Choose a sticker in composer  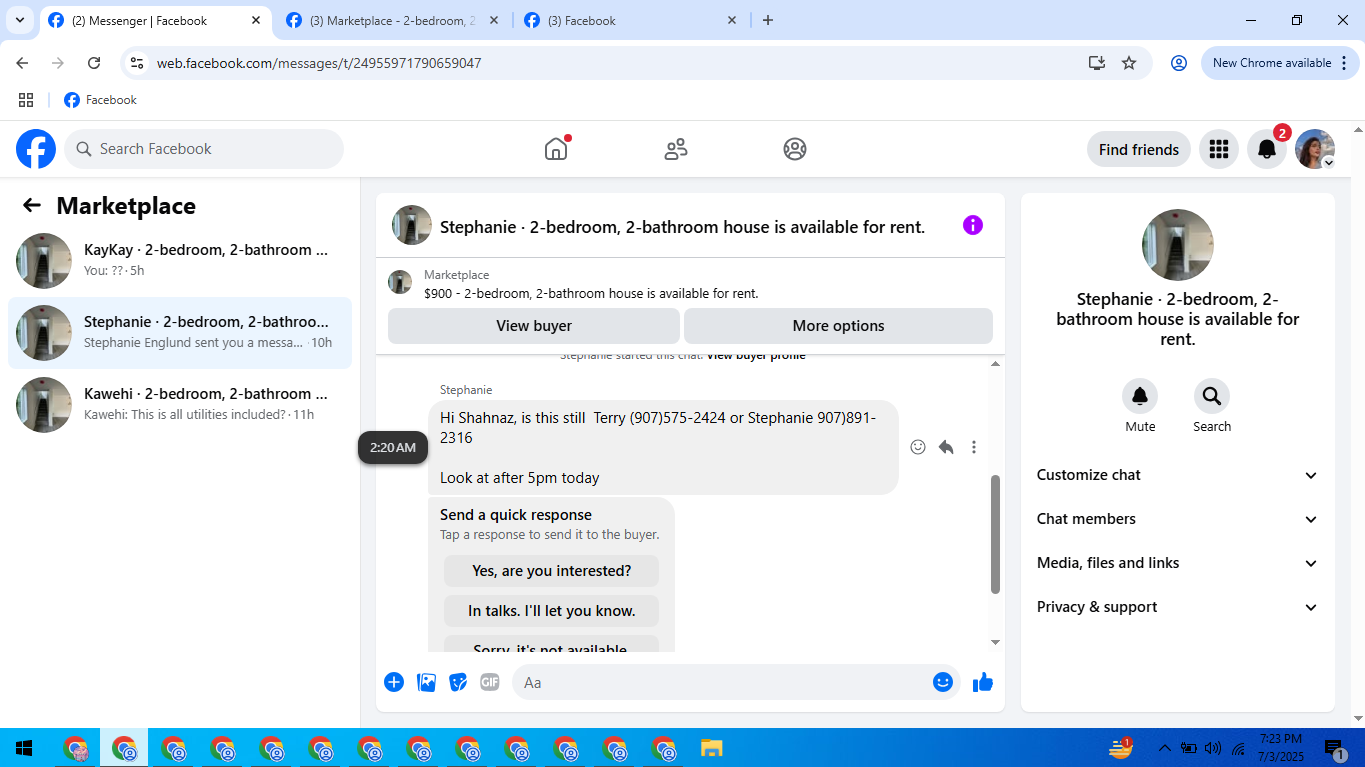(458, 682)
